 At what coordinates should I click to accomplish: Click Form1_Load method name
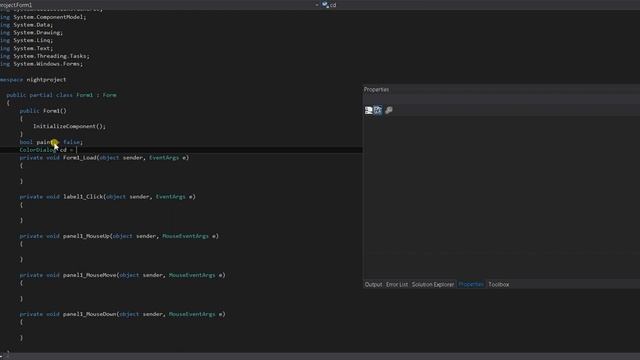point(80,158)
